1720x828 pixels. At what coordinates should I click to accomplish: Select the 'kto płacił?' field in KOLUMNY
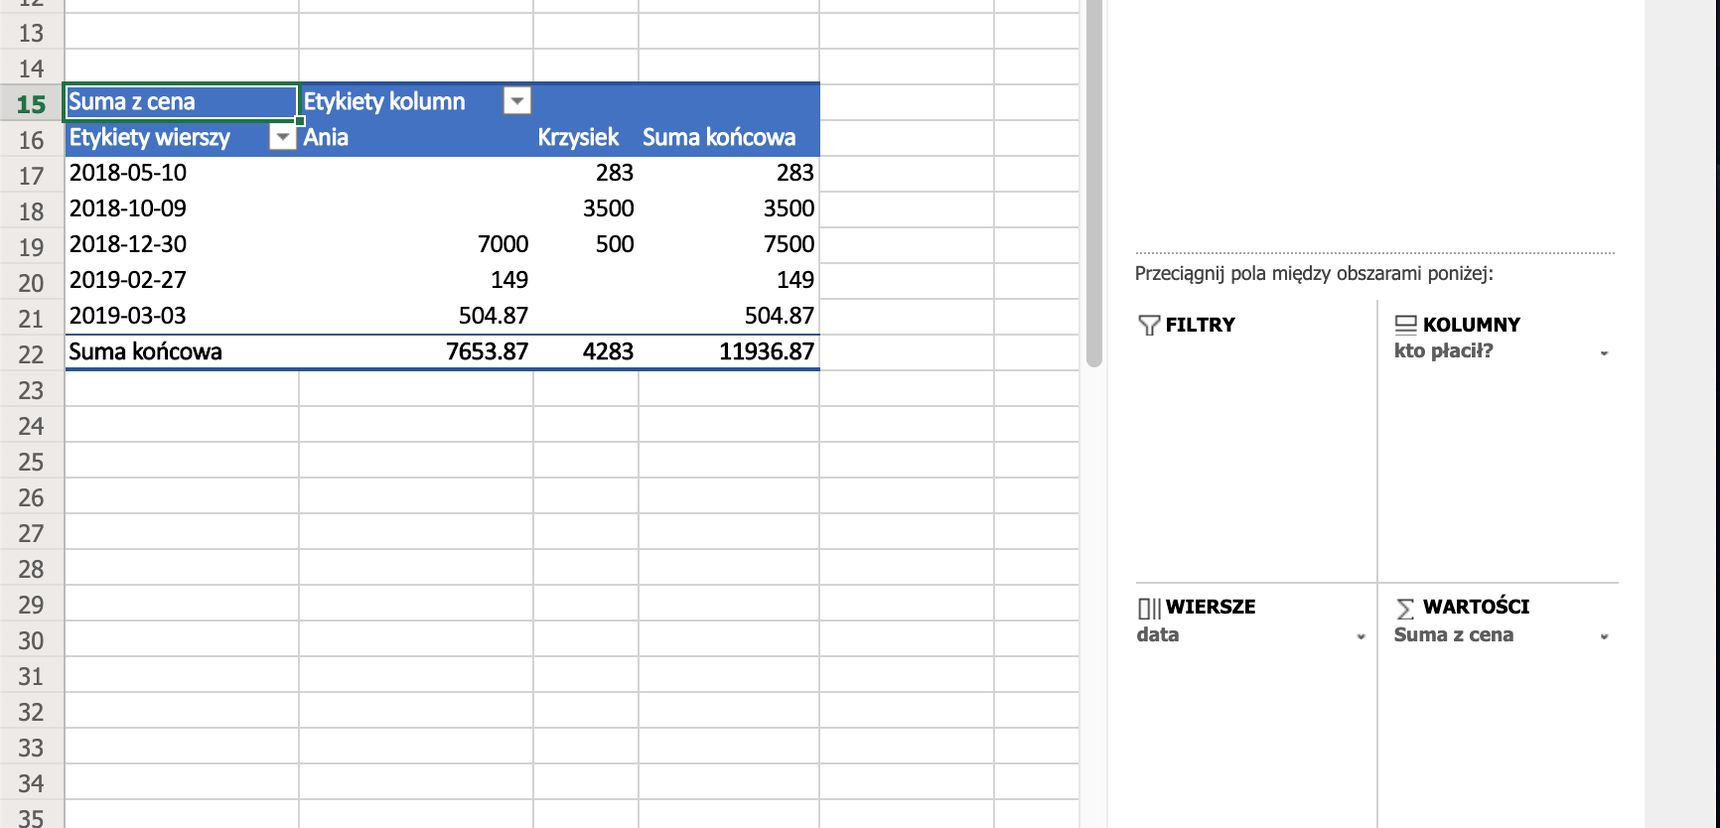(x=1443, y=351)
